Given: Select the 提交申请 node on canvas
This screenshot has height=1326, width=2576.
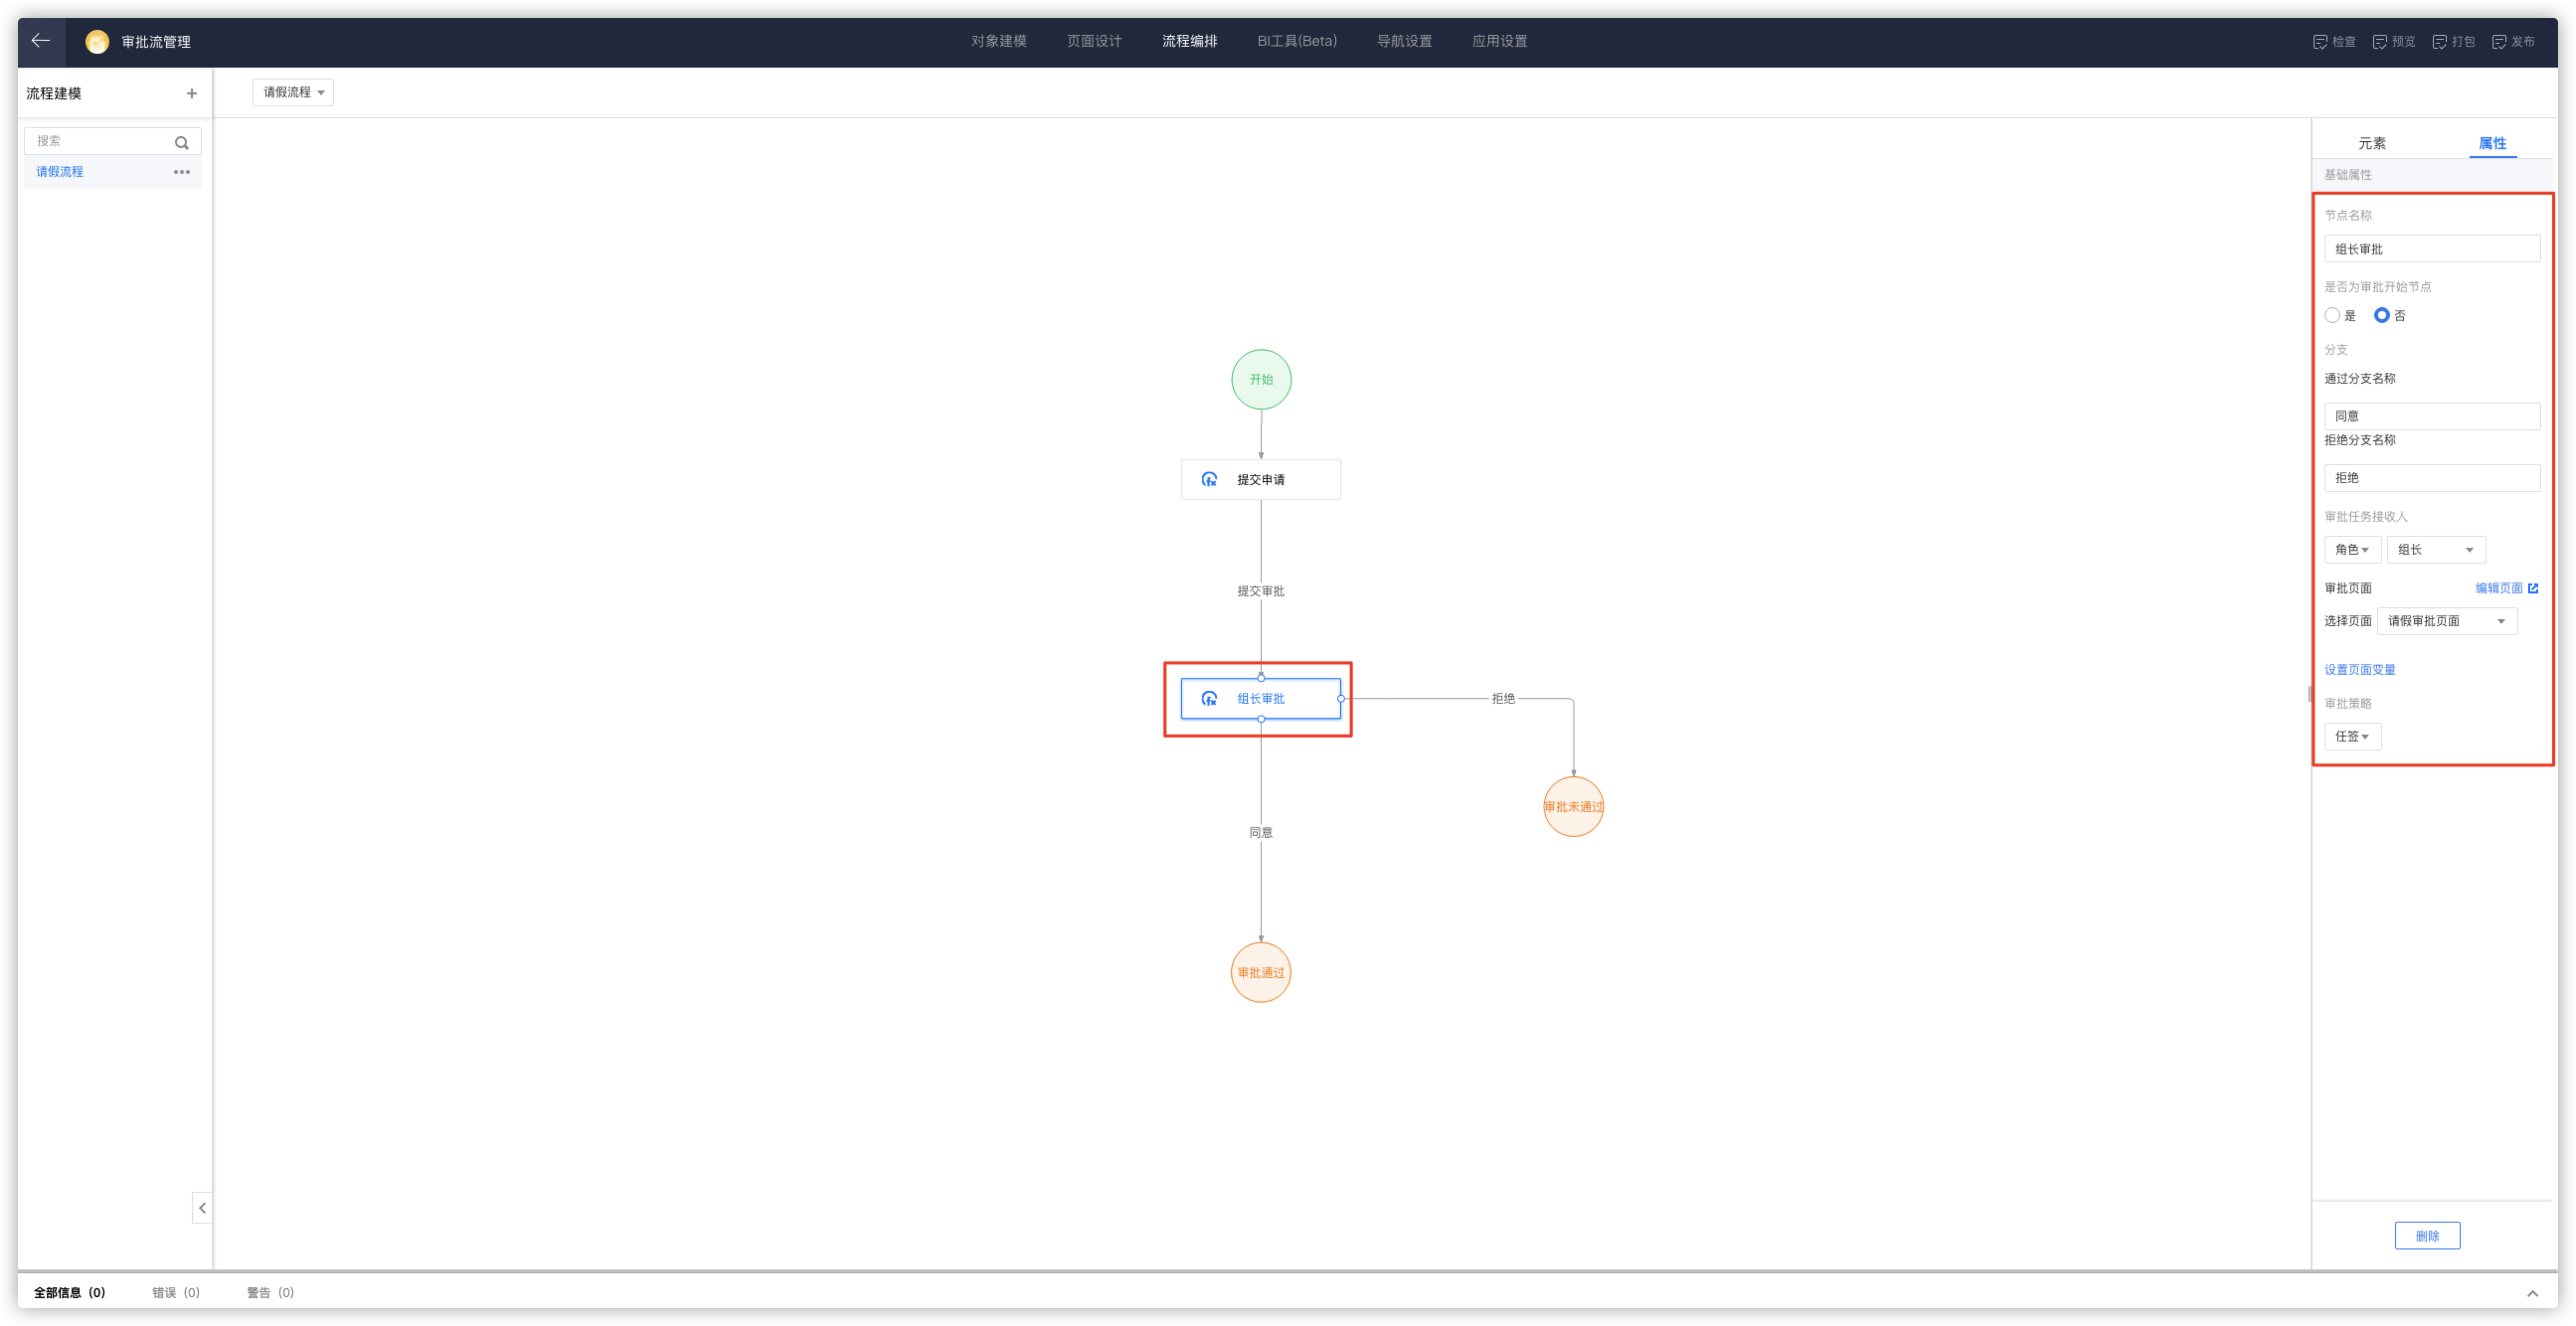Looking at the screenshot, I should [x=1260, y=480].
